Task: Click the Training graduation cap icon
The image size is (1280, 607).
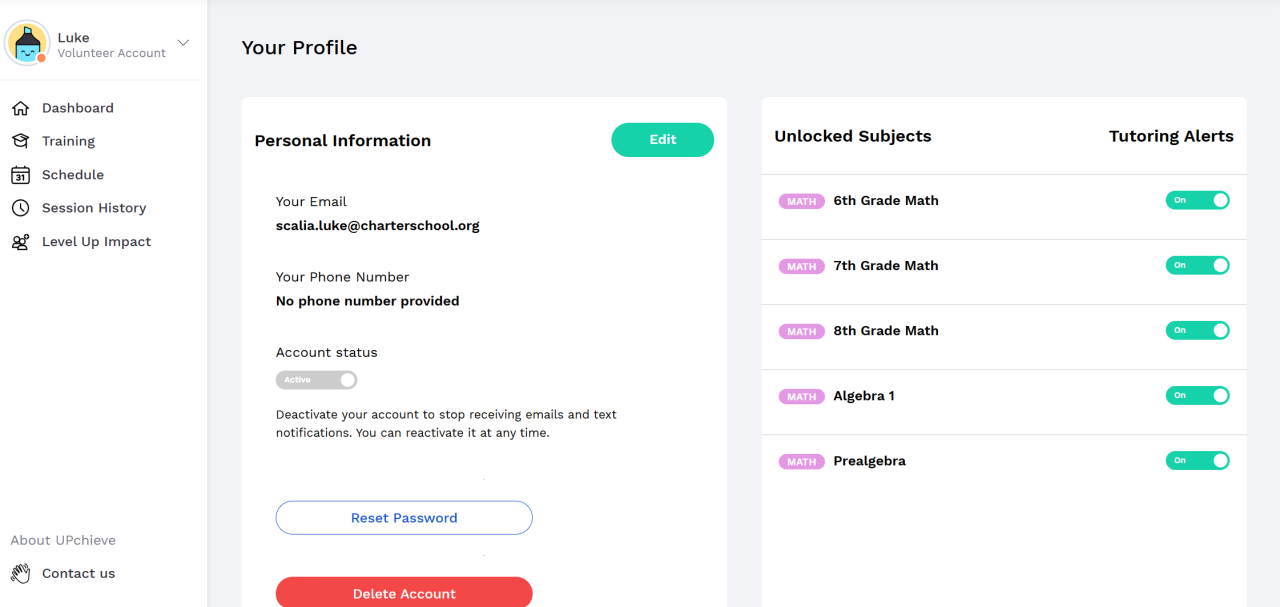Action: click(20, 141)
